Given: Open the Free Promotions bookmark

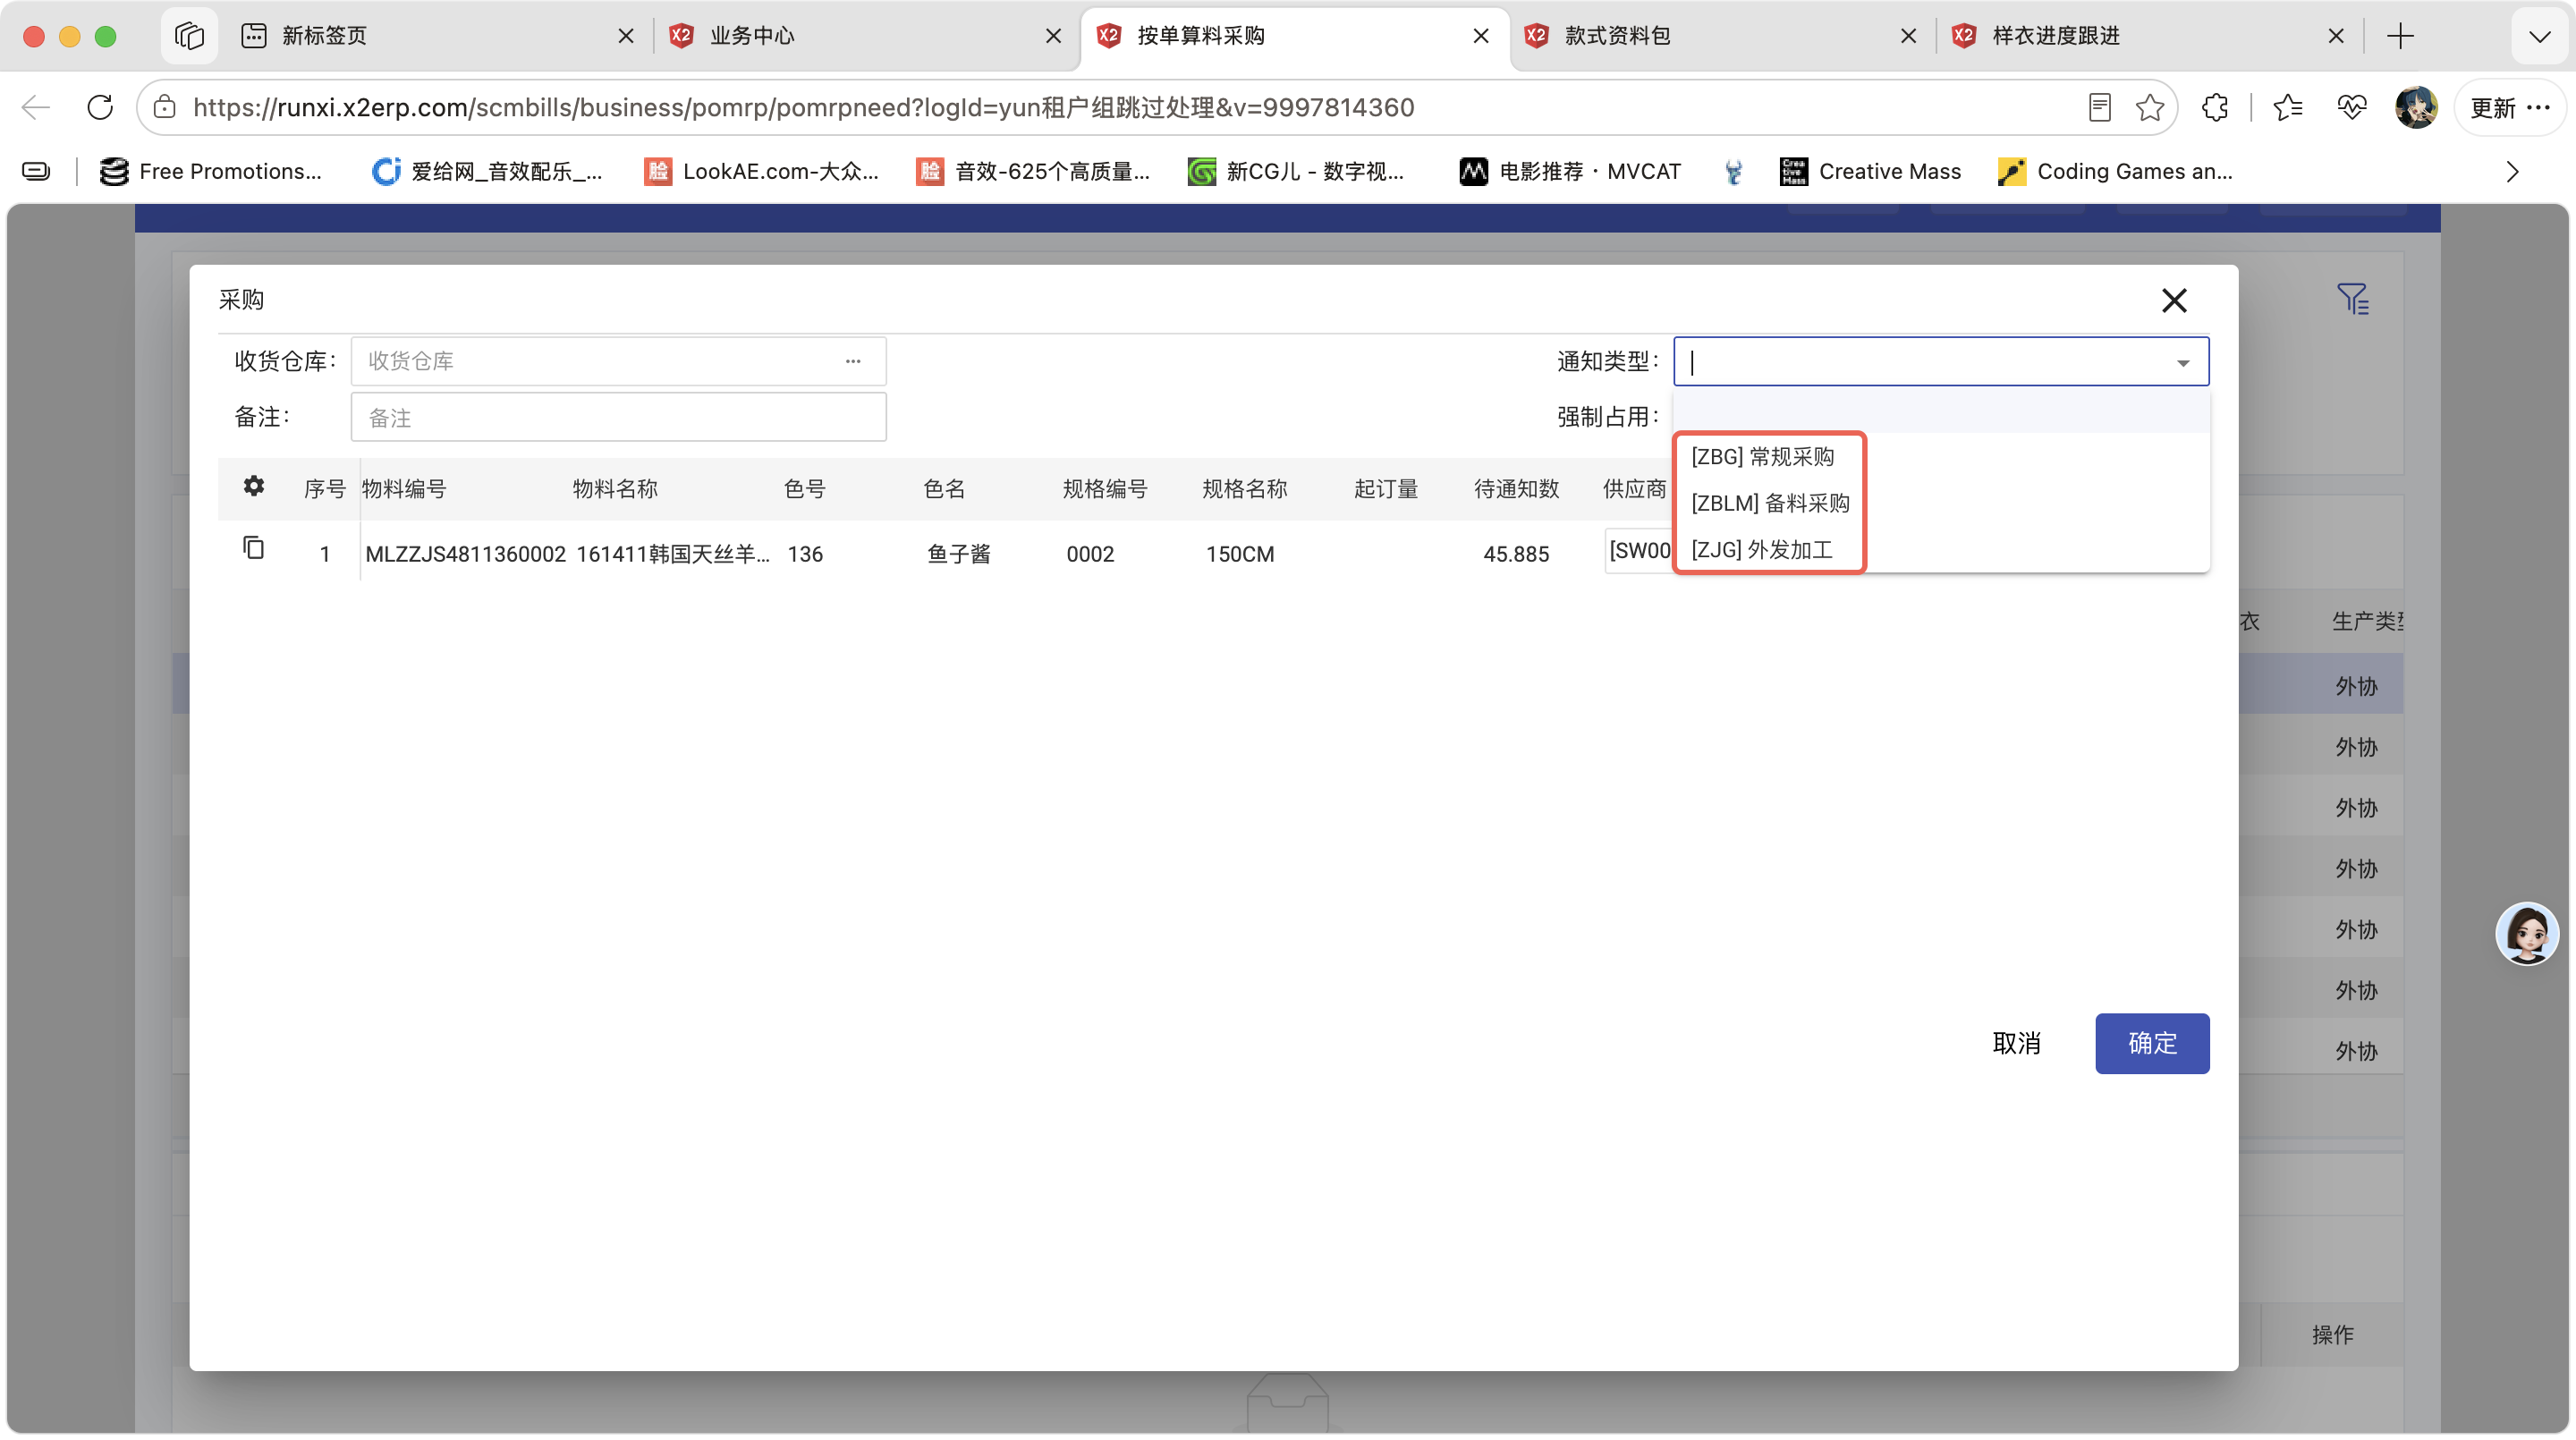Looking at the screenshot, I should click(211, 172).
